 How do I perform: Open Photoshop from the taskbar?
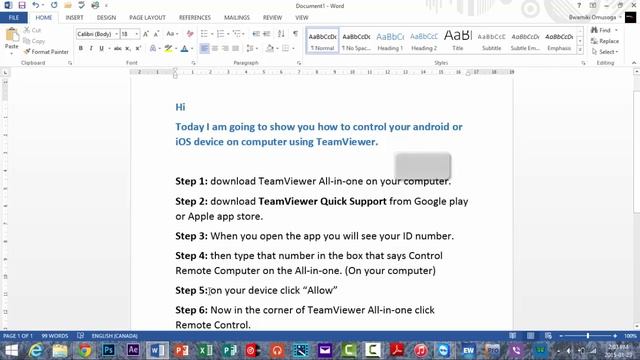tap(108, 350)
